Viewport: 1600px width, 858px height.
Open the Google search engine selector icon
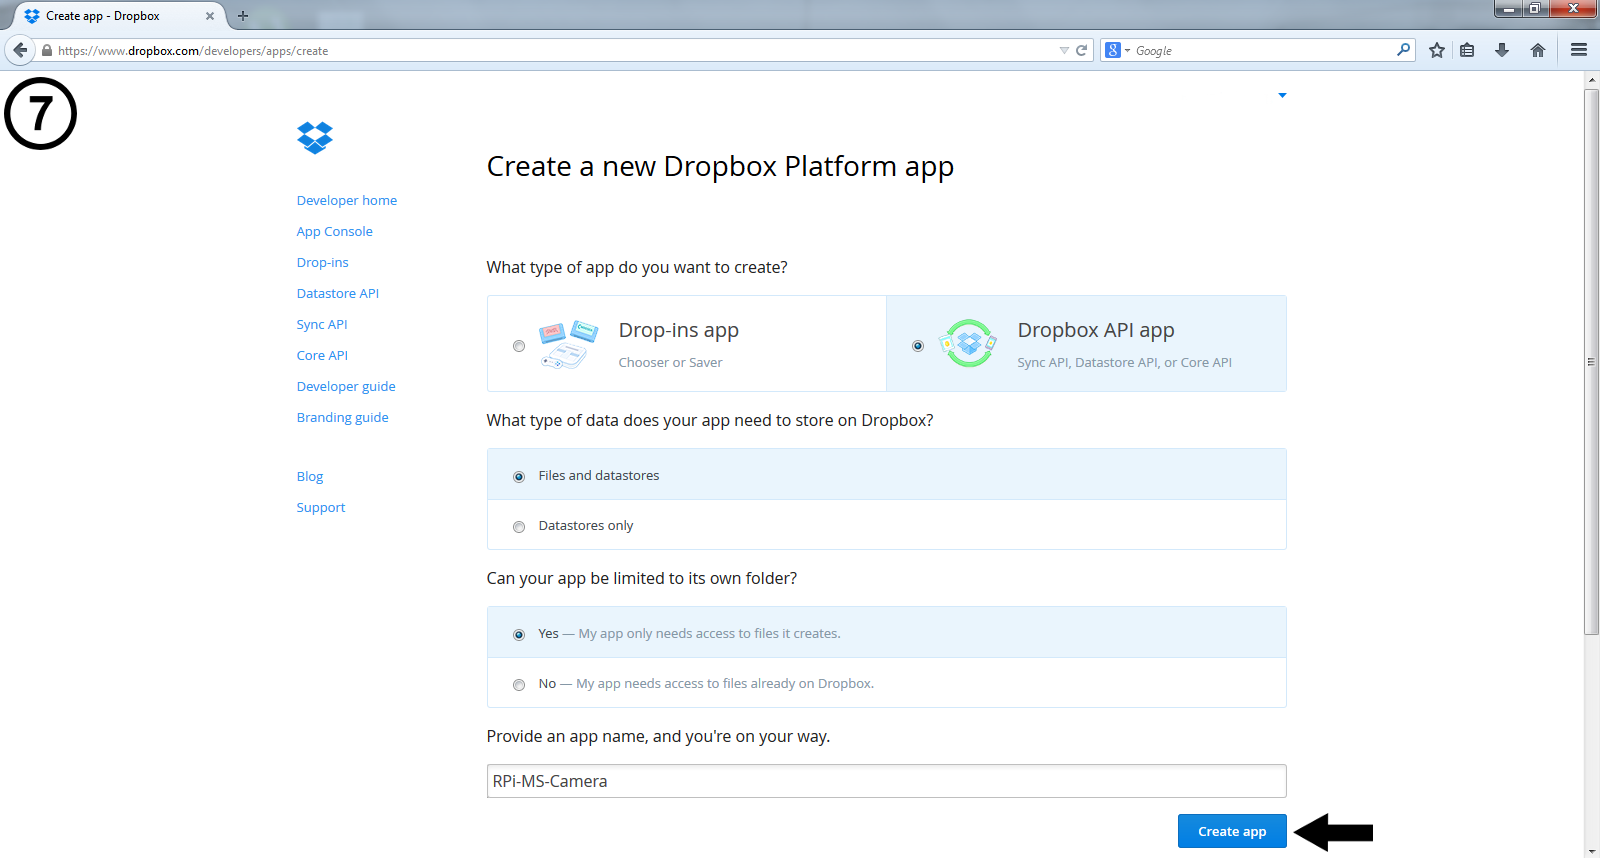click(1117, 50)
